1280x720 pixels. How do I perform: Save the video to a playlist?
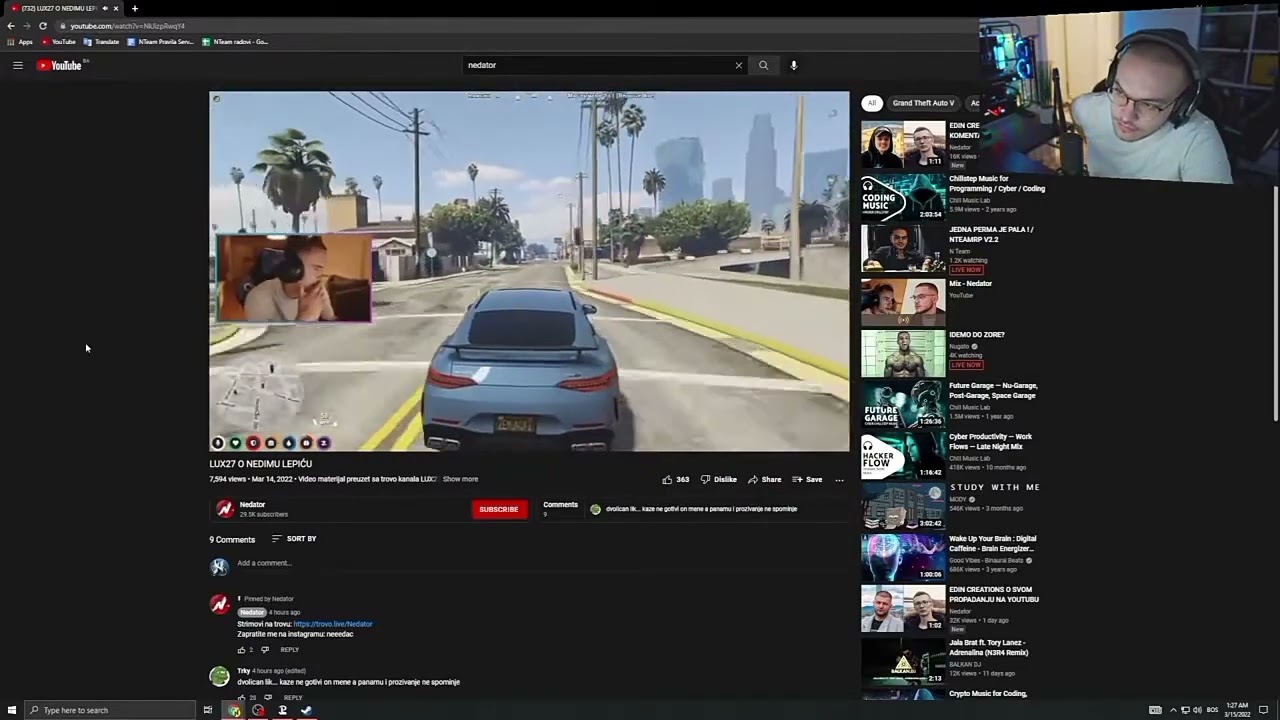tap(807, 479)
